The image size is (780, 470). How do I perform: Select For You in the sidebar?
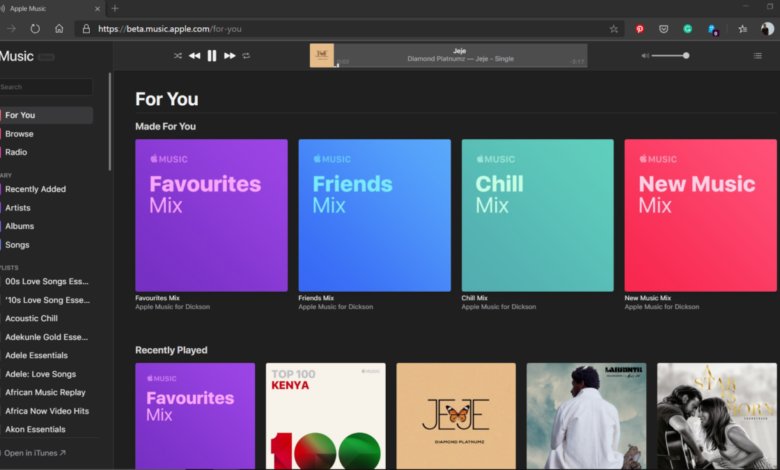click(46, 115)
